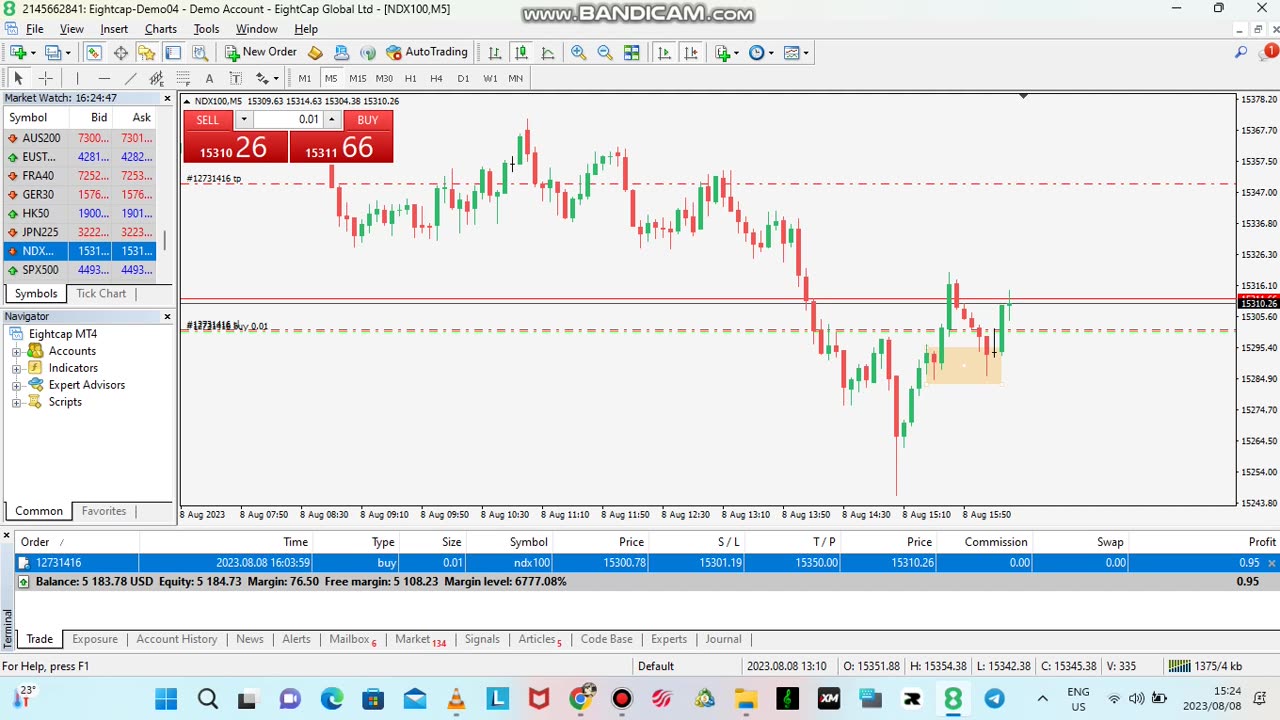Open the Charts menu

(x=160, y=29)
